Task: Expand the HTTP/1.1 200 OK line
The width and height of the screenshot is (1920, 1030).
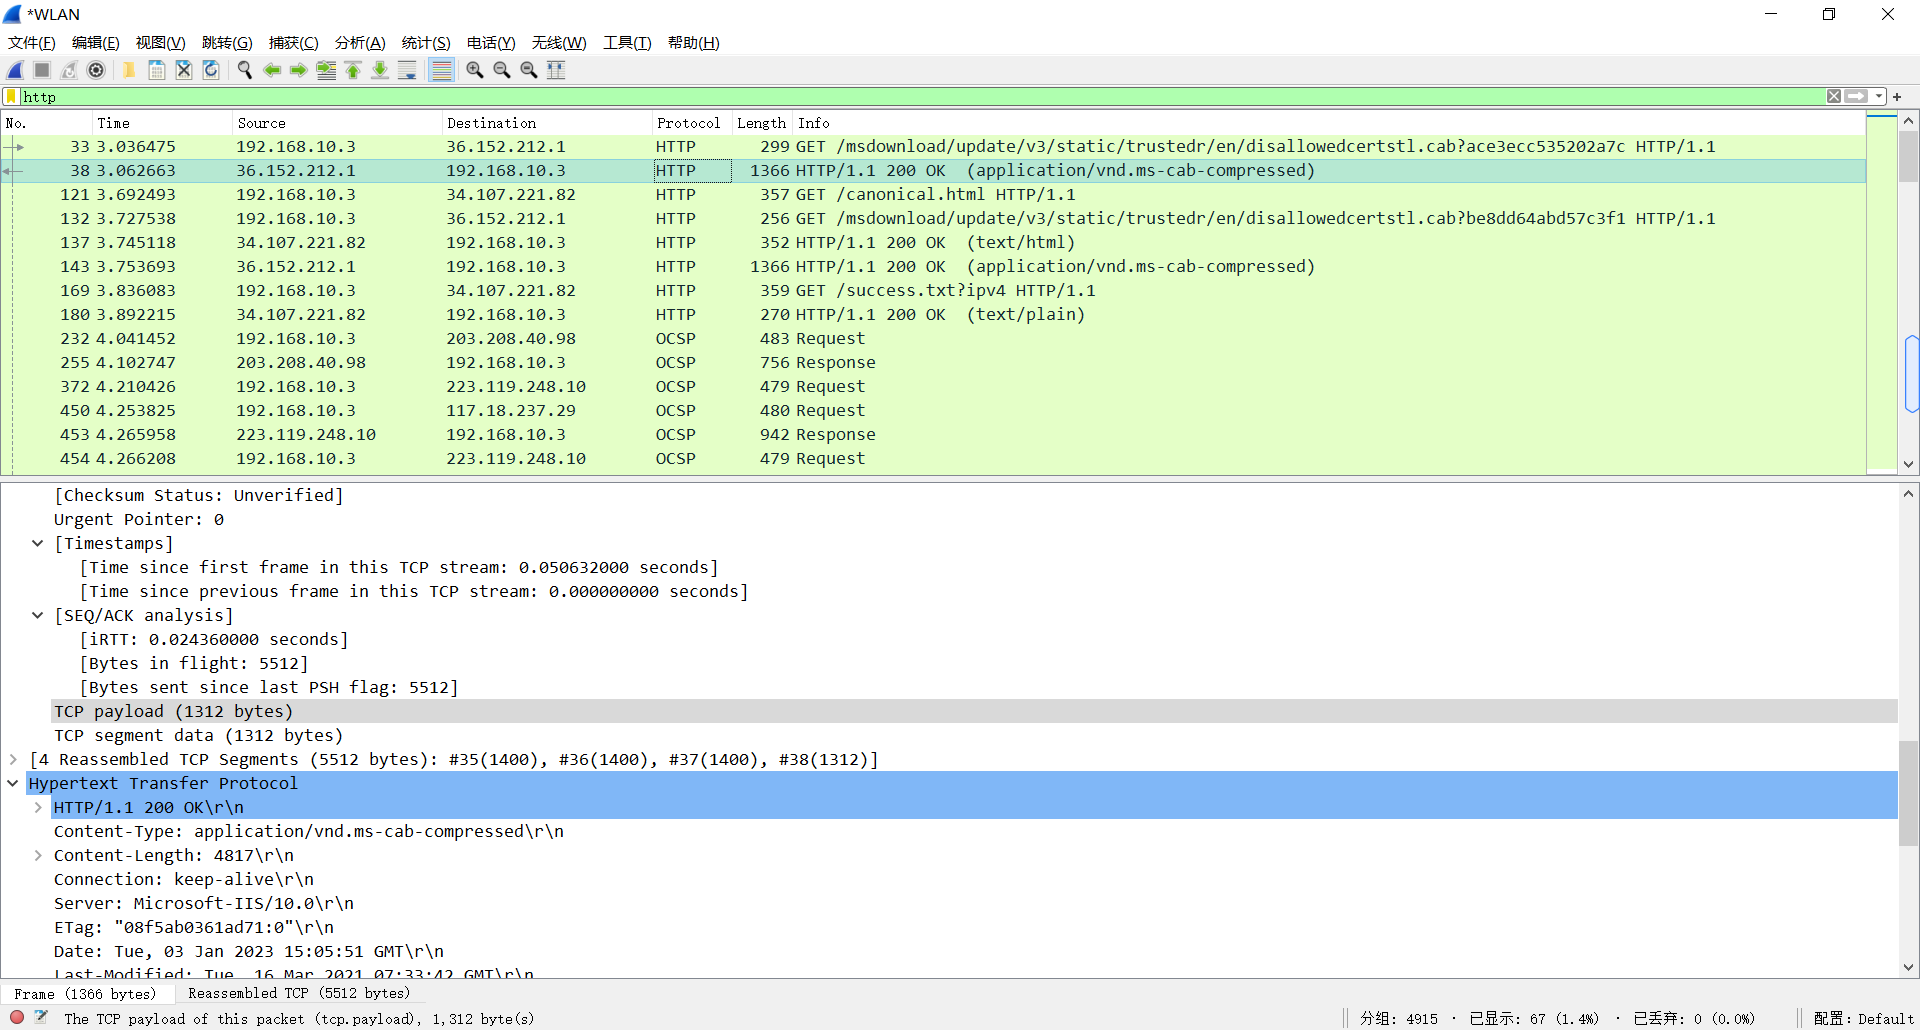Action: pyautogui.click(x=38, y=807)
